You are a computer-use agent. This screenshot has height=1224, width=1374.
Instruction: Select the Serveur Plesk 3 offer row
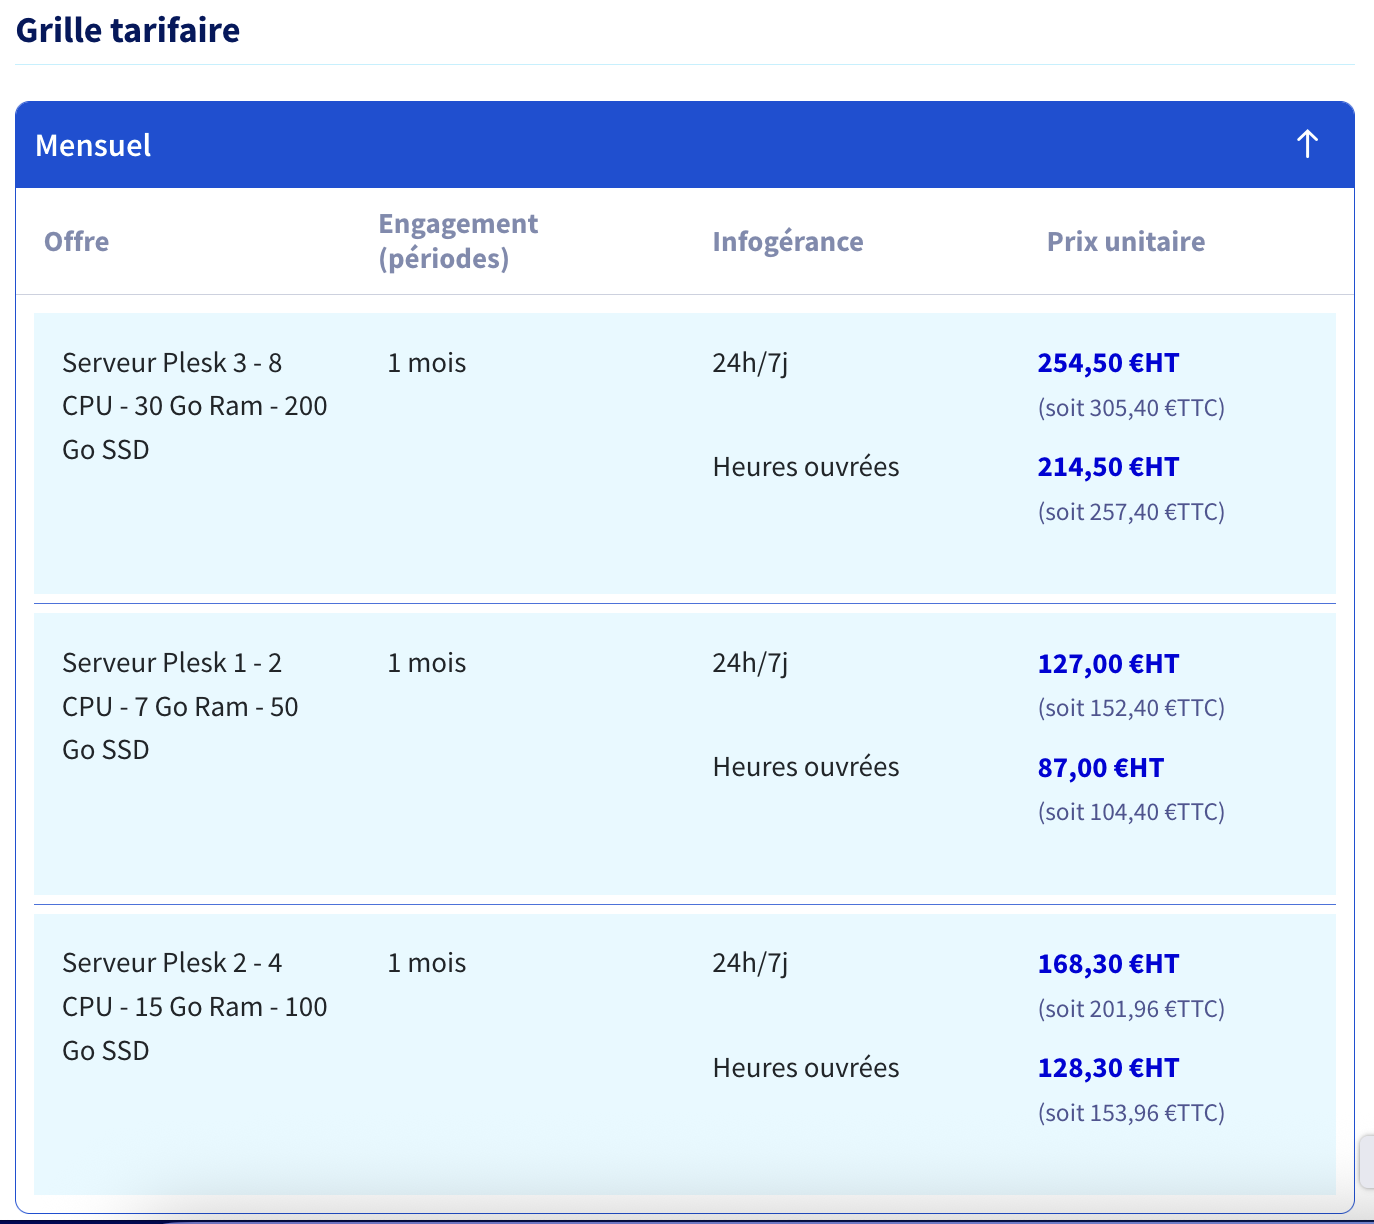click(x=194, y=406)
